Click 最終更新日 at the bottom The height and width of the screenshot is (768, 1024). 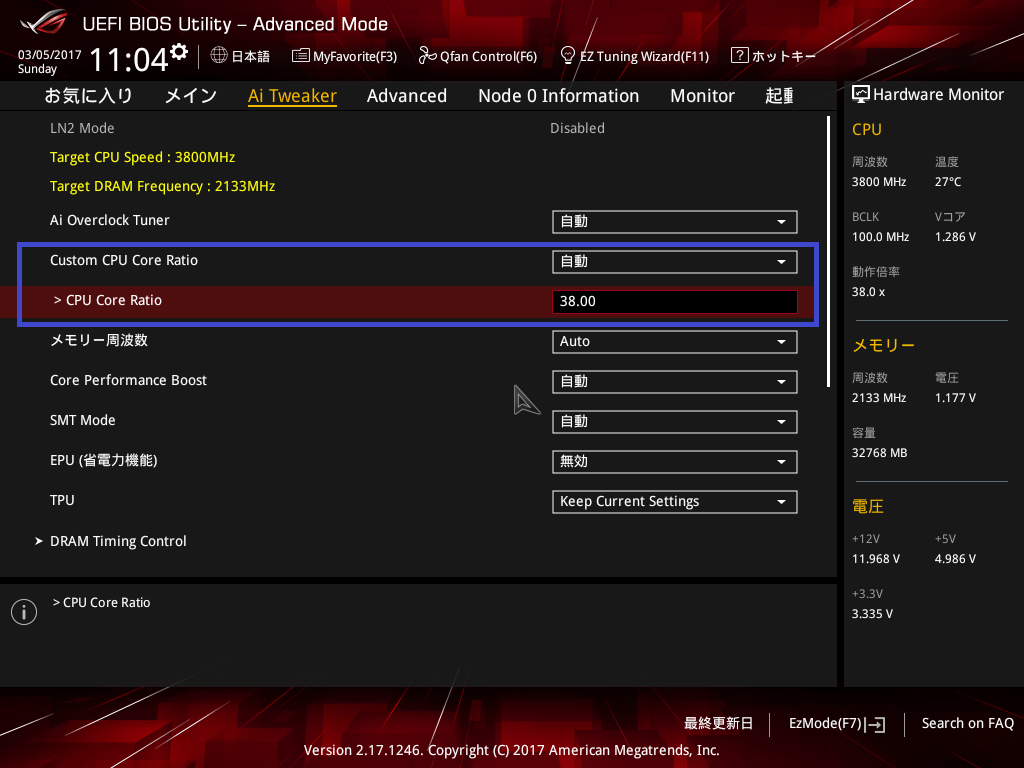pos(718,724)
